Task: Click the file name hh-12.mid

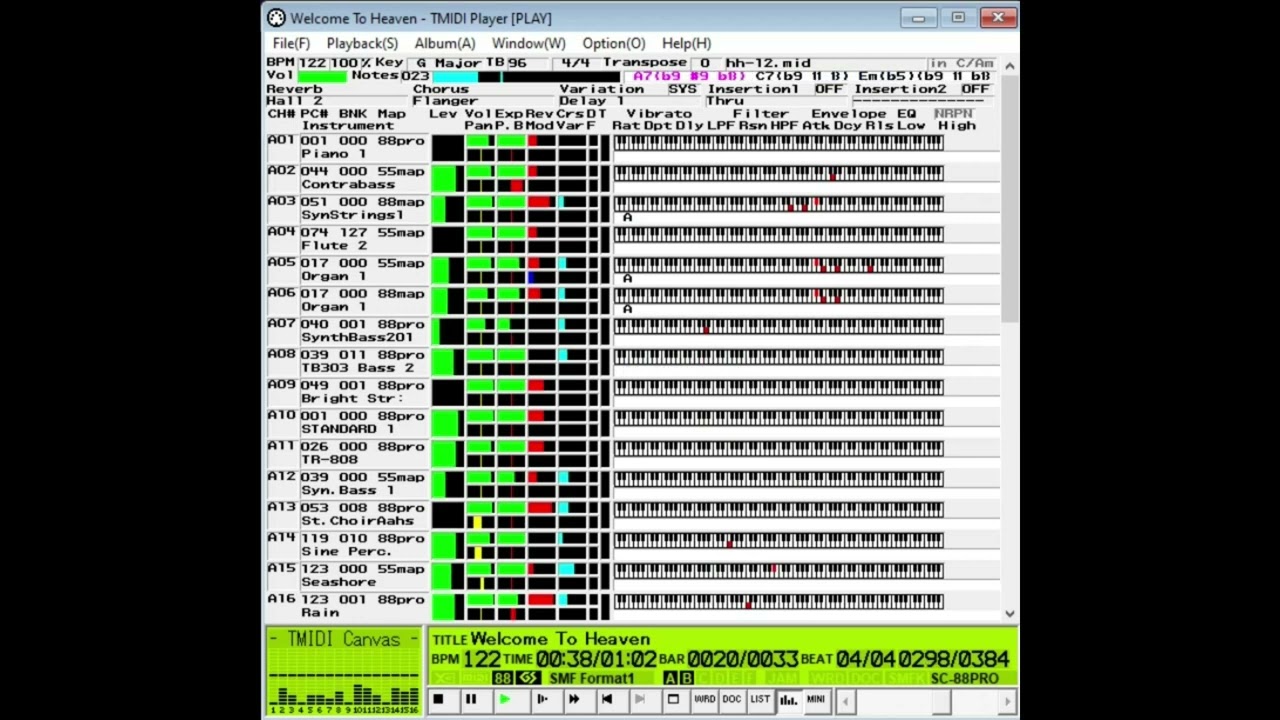Action: [768, 63]
